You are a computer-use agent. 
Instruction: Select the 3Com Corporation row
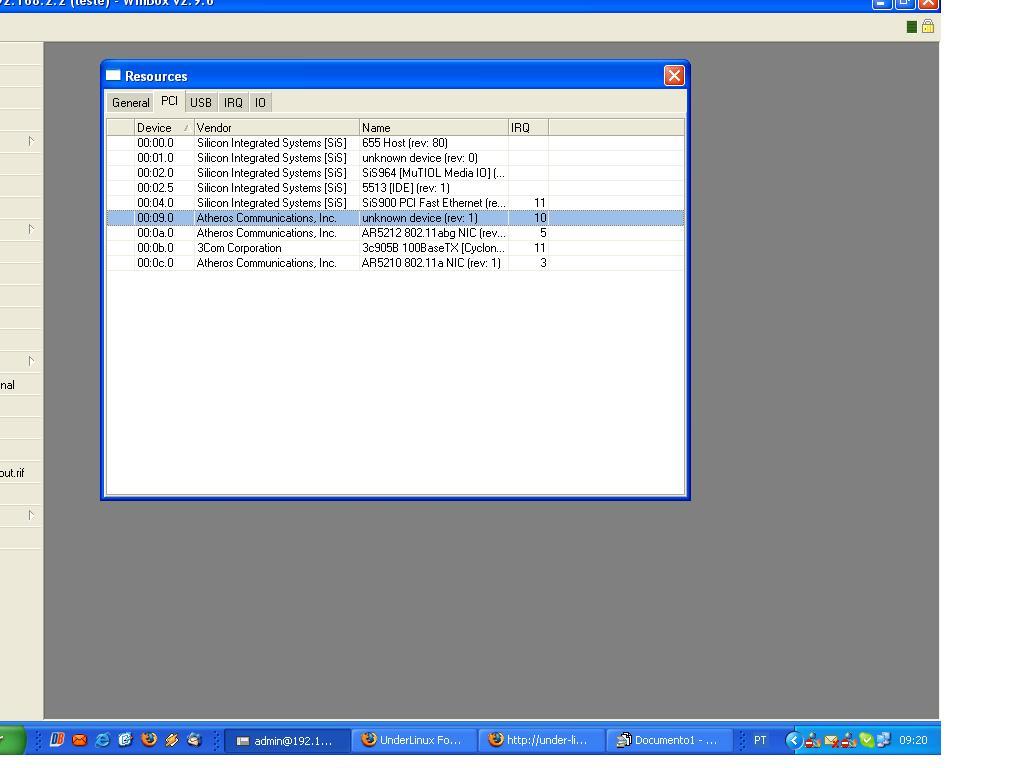coord(395,248)
